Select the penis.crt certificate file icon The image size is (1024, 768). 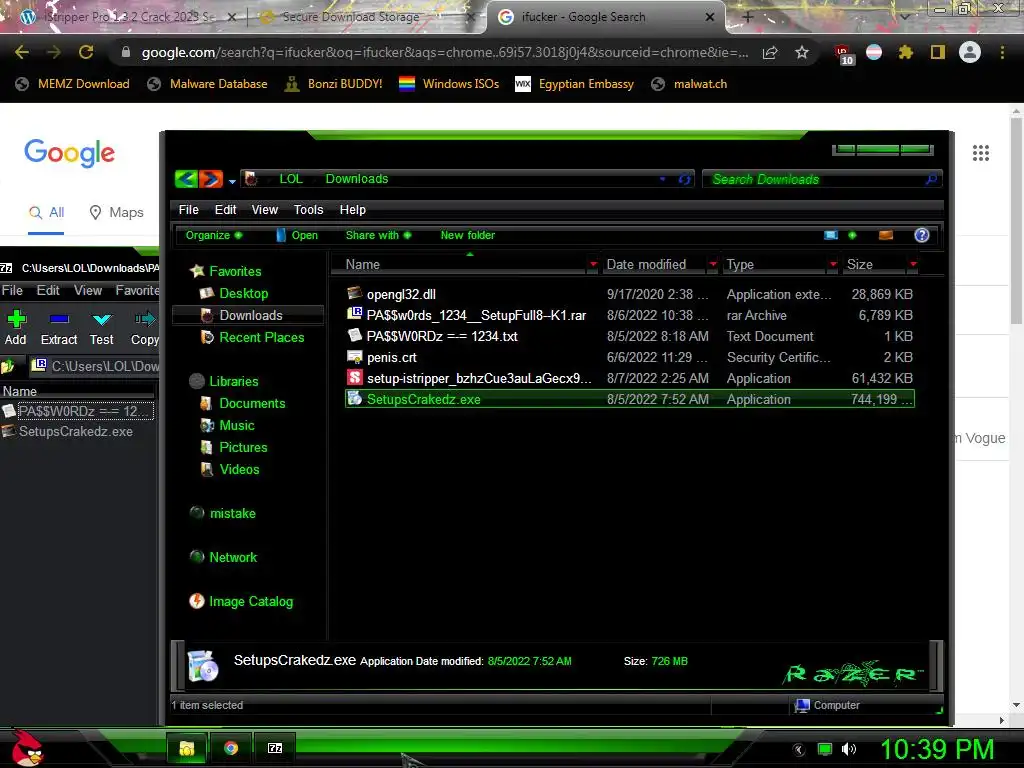coord(355,357)
